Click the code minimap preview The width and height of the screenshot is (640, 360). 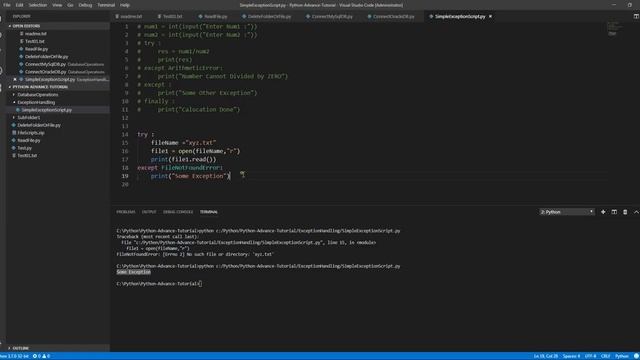[x=615, y=28]
